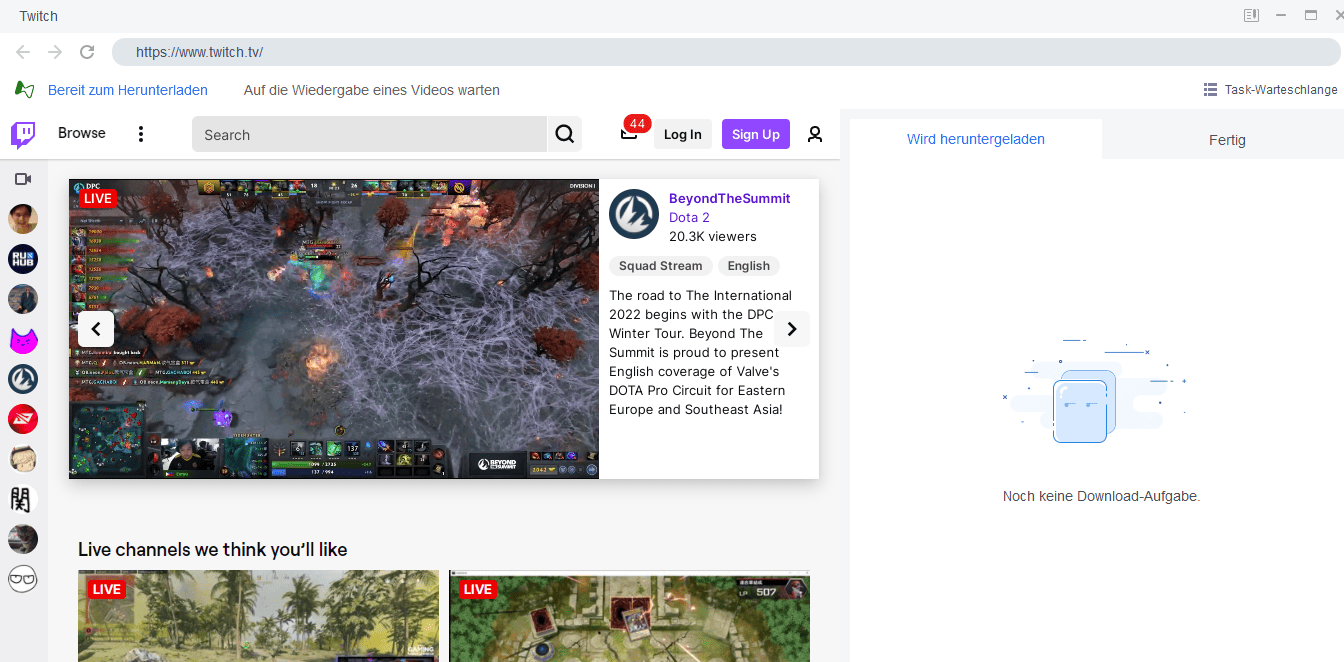
Task: Click the search magnifier button
Action: point(564,134)
